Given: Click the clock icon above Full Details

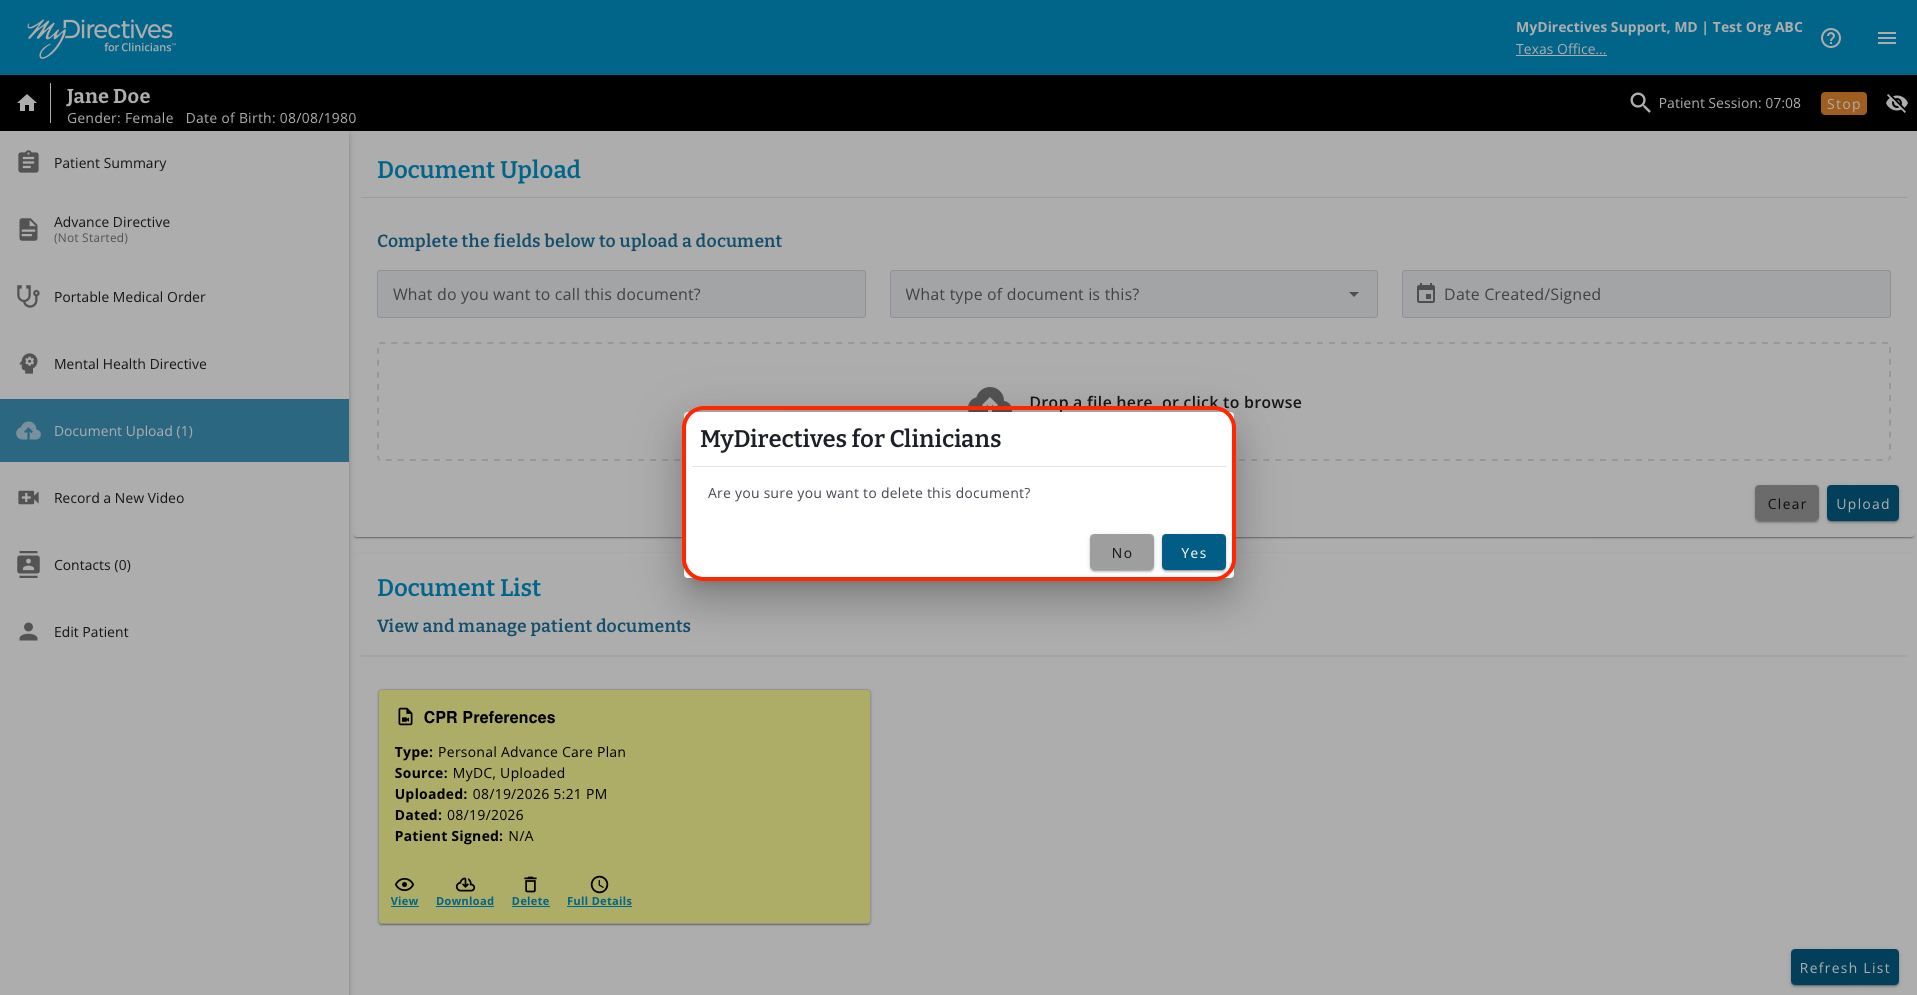Looking at the screenshot, I should [x=599, y=884].
